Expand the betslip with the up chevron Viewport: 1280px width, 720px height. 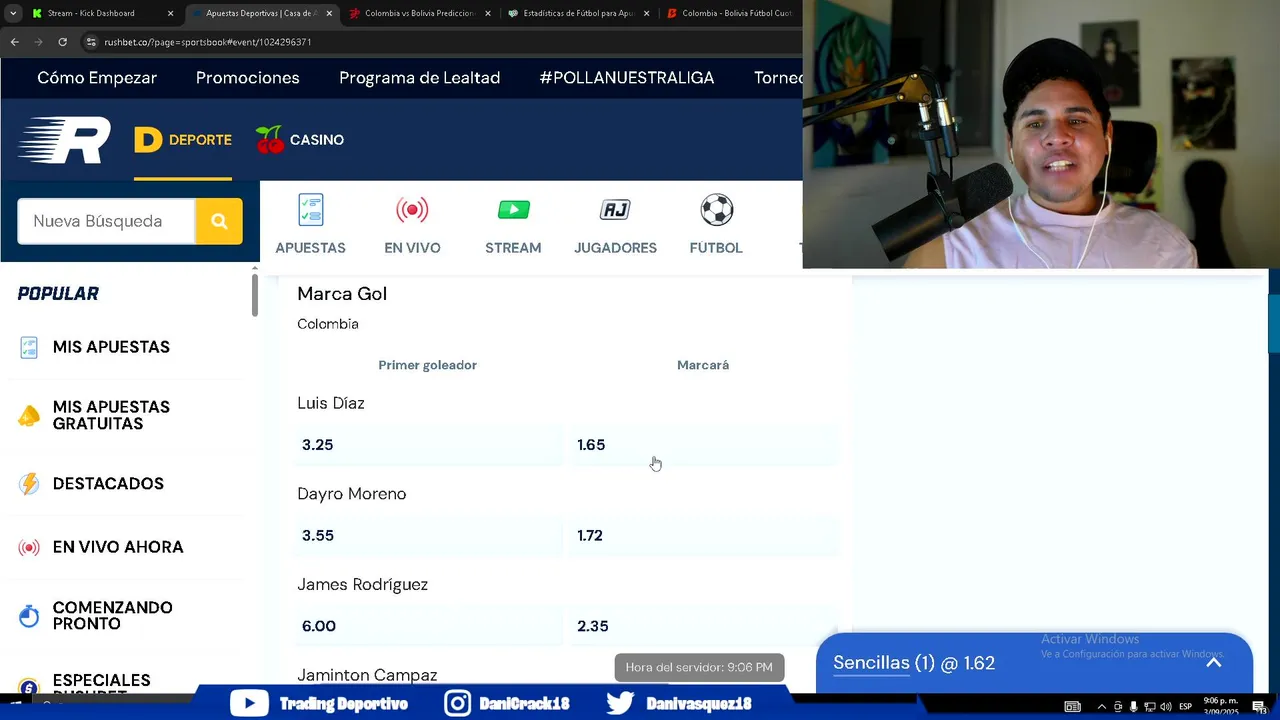[1213, 662]
